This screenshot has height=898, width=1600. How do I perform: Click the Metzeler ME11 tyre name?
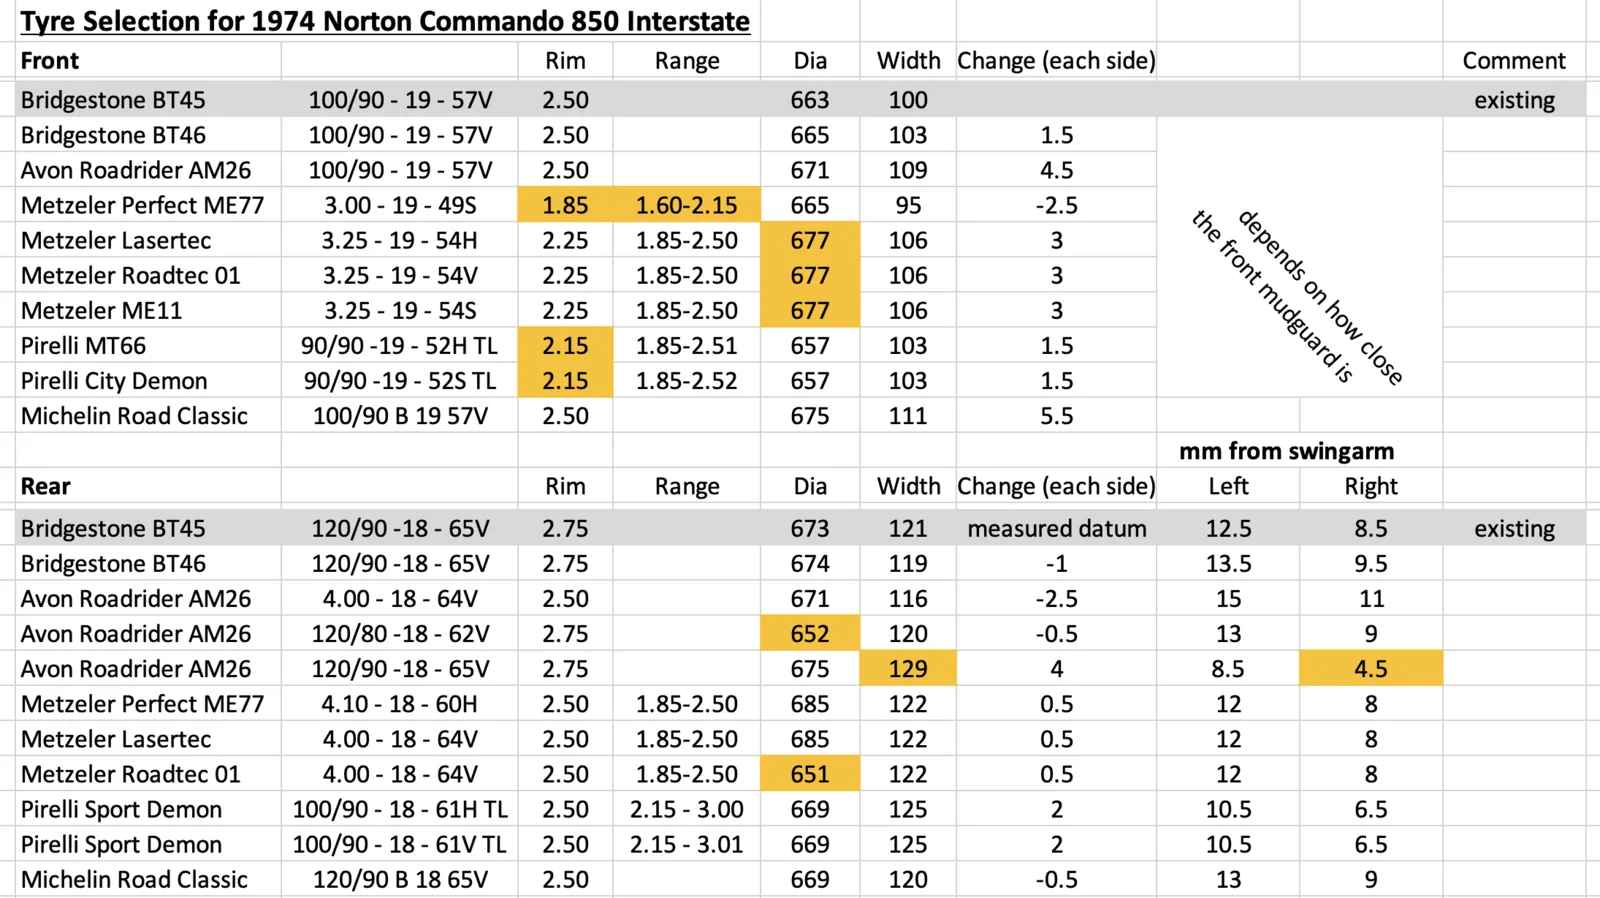[101, 311]
